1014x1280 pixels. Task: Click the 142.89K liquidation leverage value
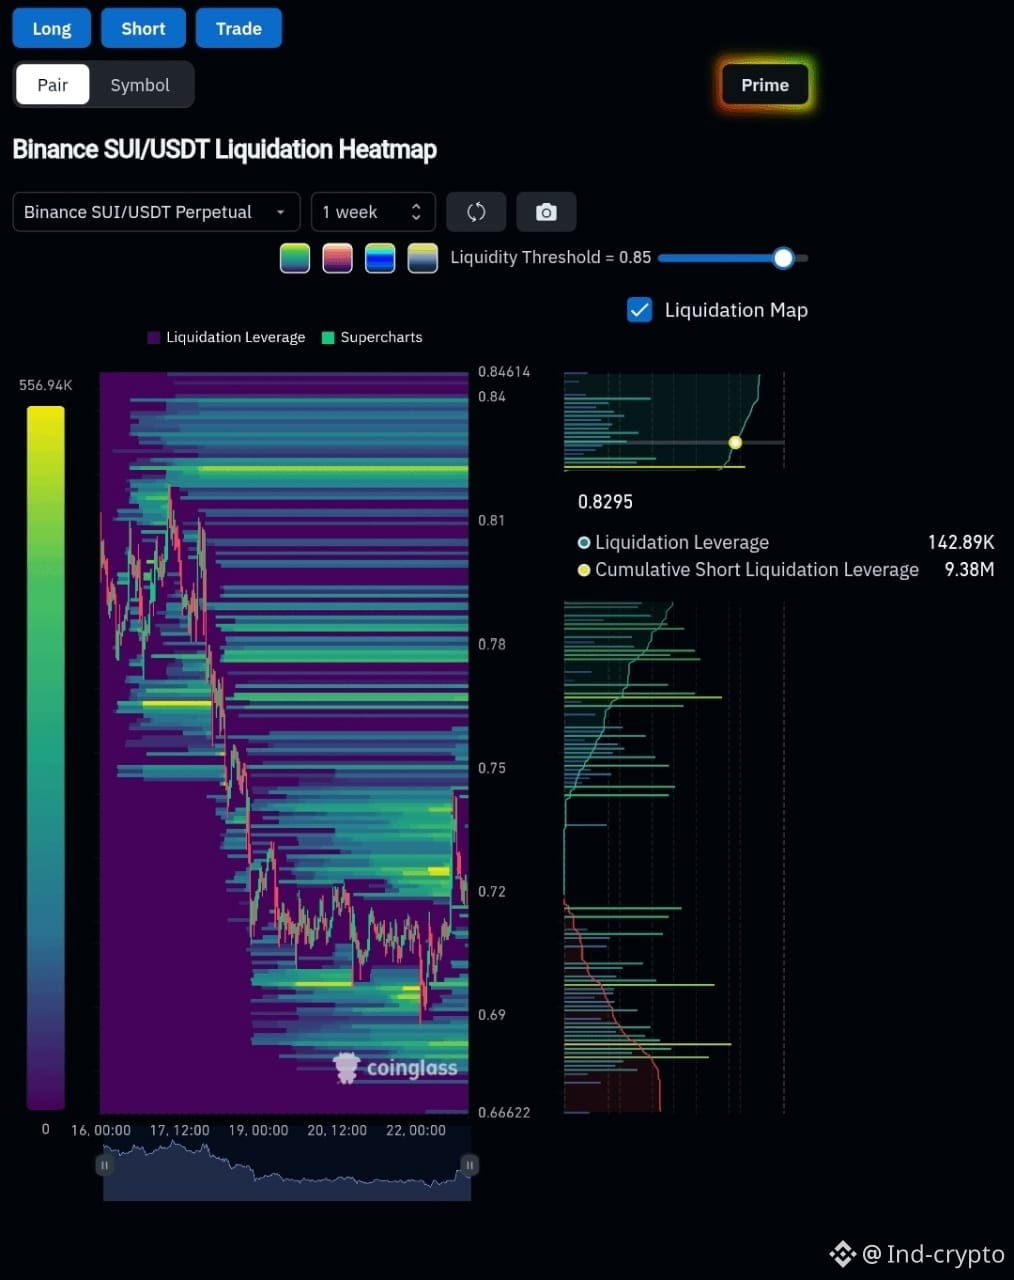pos(961,542)
